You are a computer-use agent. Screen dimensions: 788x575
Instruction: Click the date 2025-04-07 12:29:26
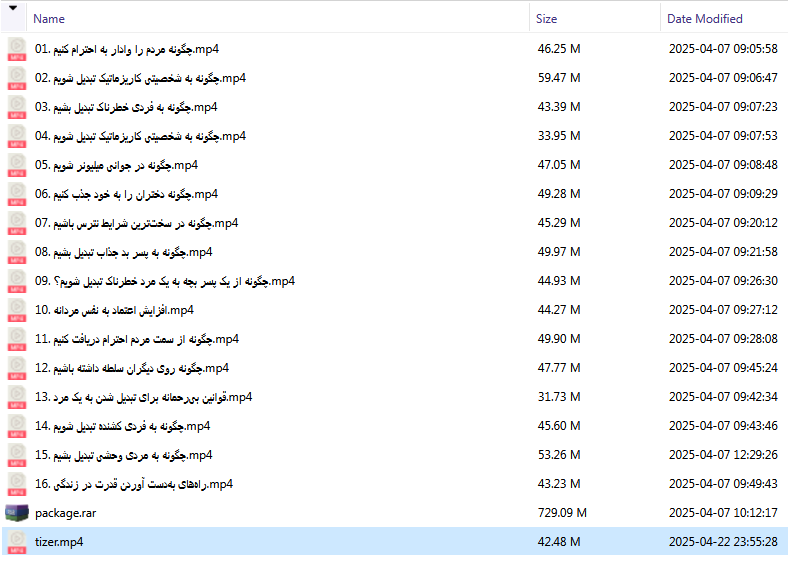point(723,455)
